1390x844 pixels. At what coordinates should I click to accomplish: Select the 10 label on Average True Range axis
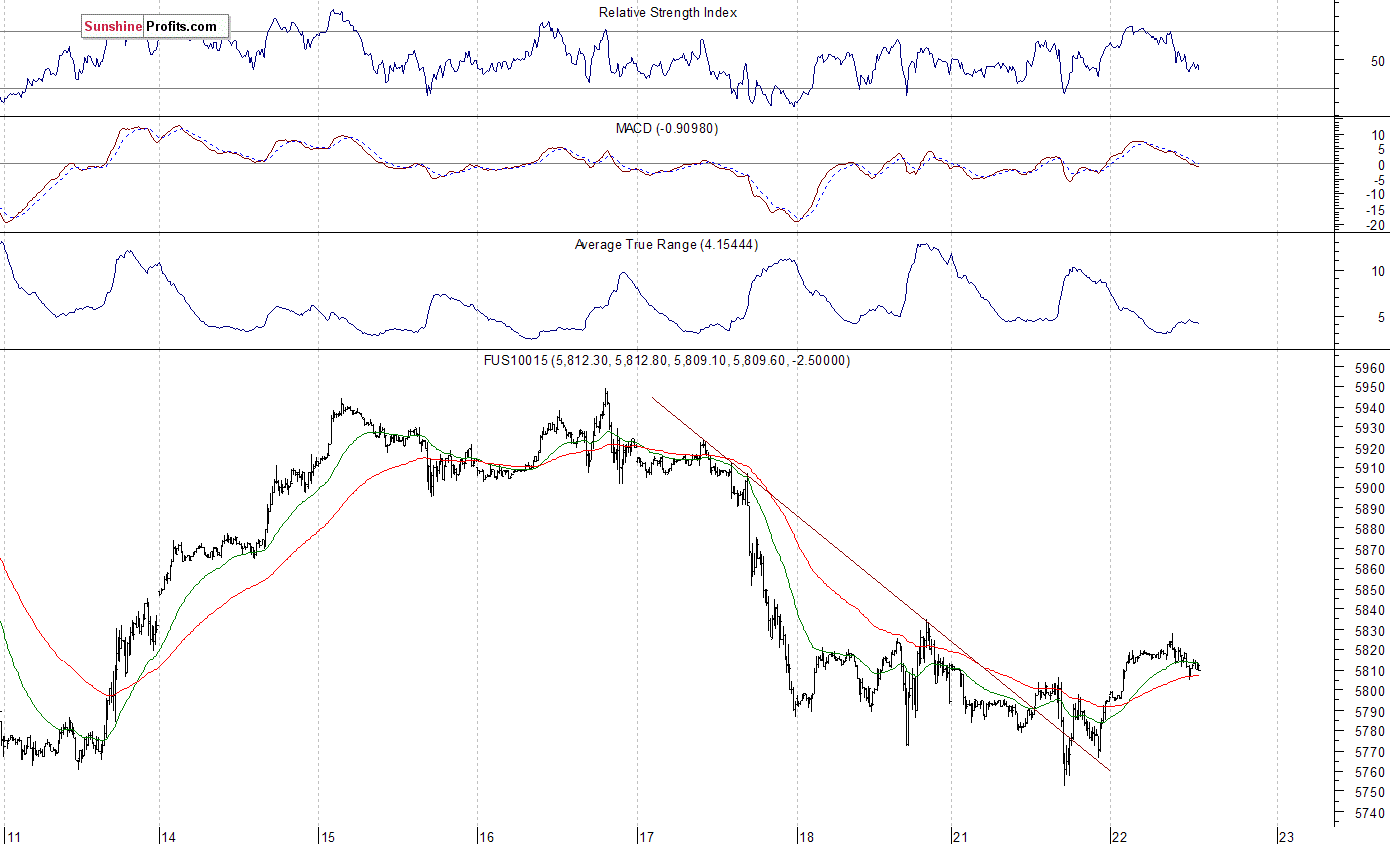(x=1377, y=272)
